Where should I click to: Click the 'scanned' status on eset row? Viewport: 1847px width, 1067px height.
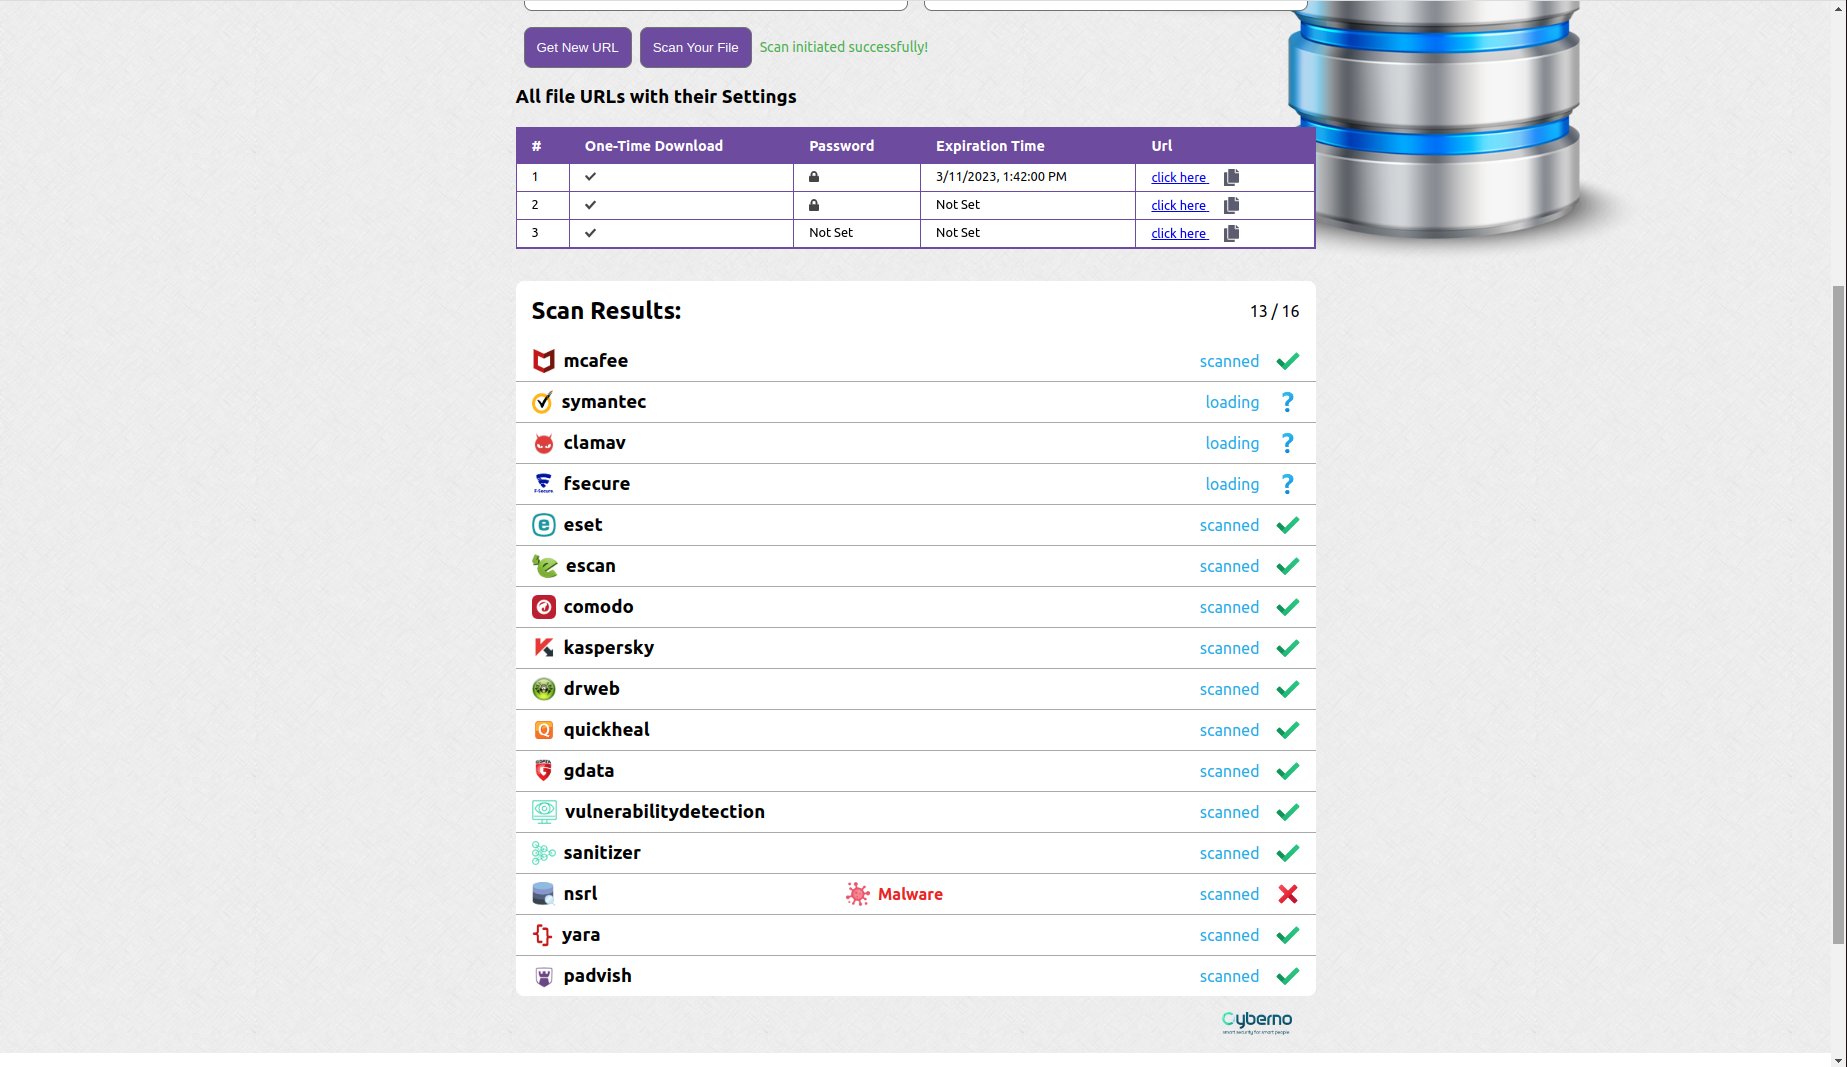pos(1229,525)
